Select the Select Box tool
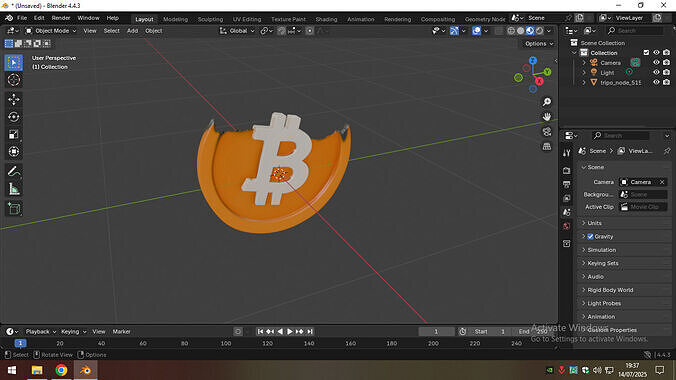Screen dimensions: 676x380 tap(14, 63)
